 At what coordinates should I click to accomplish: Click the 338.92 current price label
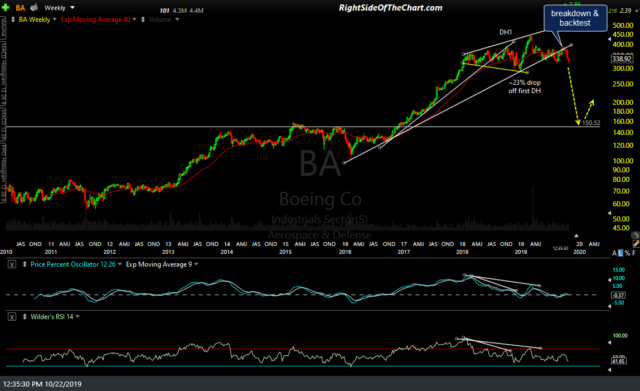pos(622,59)
